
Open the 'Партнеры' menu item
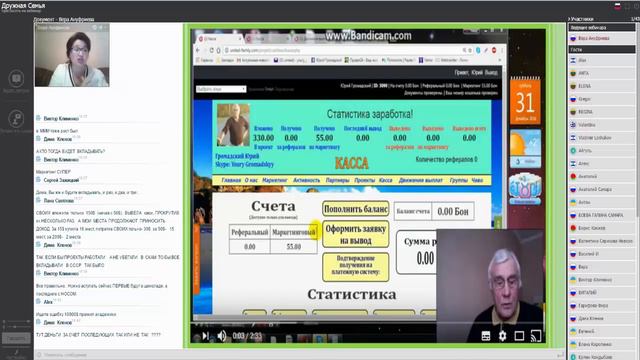pos(338,180)
